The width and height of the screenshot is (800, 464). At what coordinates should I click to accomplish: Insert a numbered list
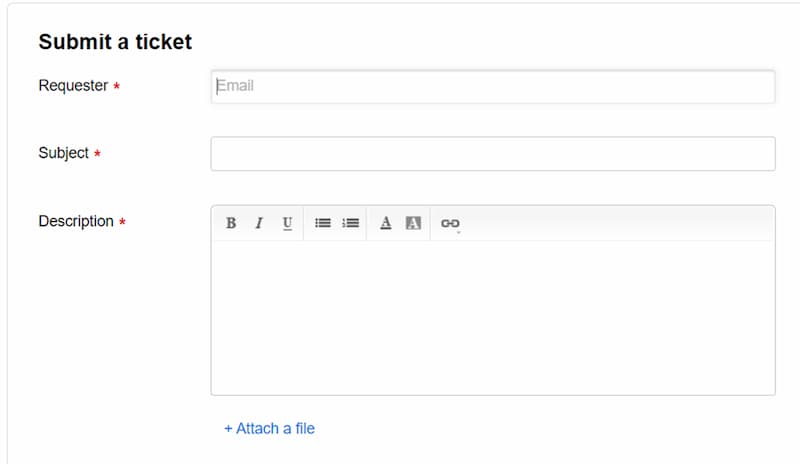(x=351, y=223)
